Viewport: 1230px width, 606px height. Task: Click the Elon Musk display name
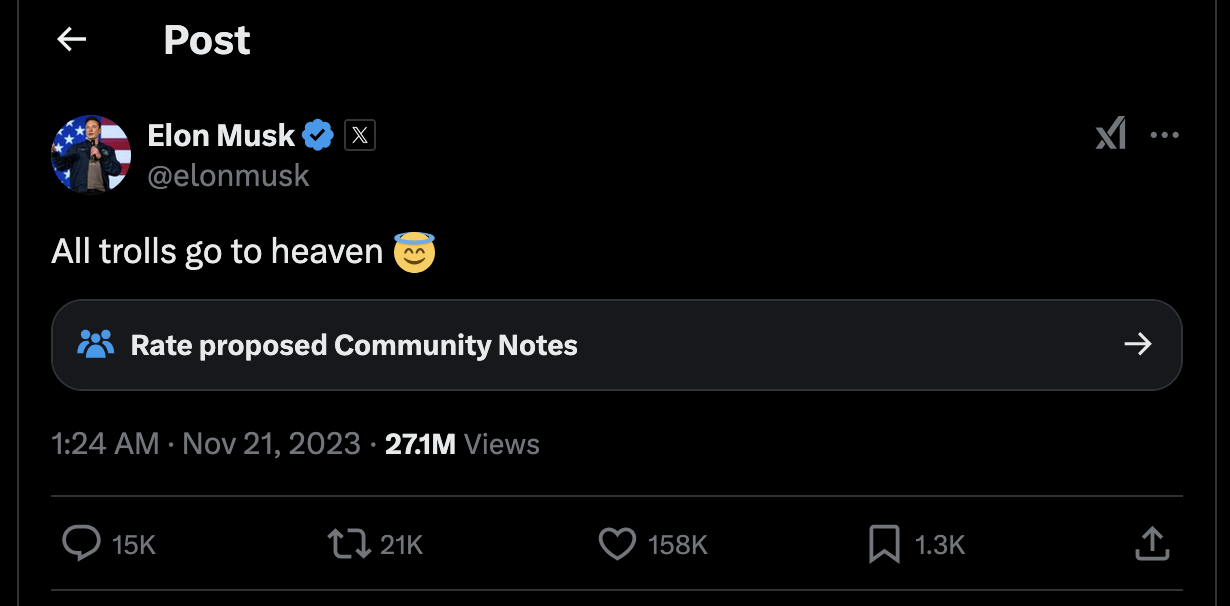click(221, 135)
